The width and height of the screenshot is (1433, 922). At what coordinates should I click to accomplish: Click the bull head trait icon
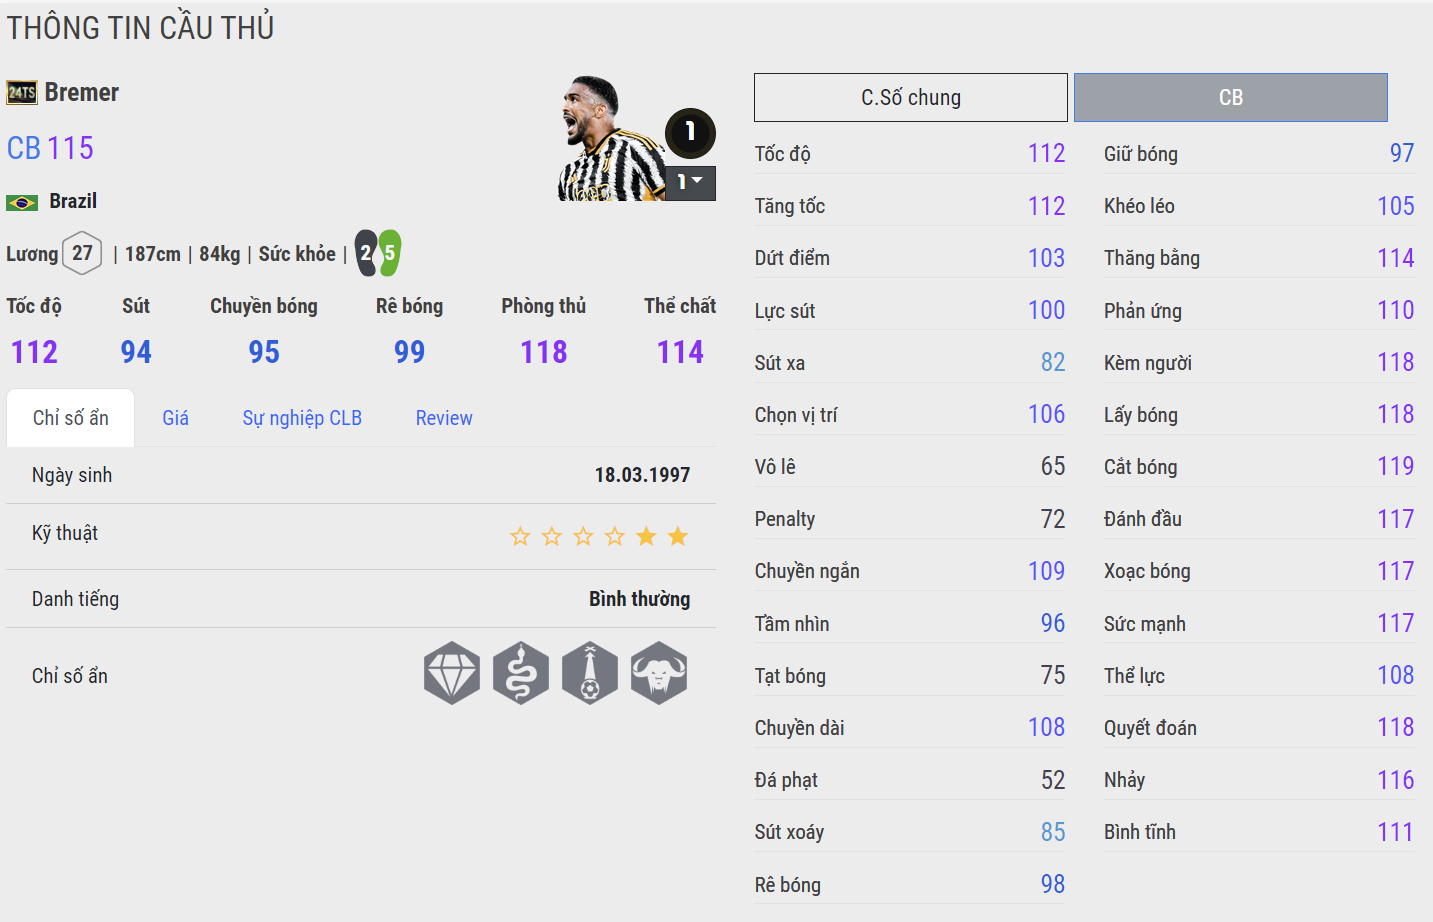(659, 673)
